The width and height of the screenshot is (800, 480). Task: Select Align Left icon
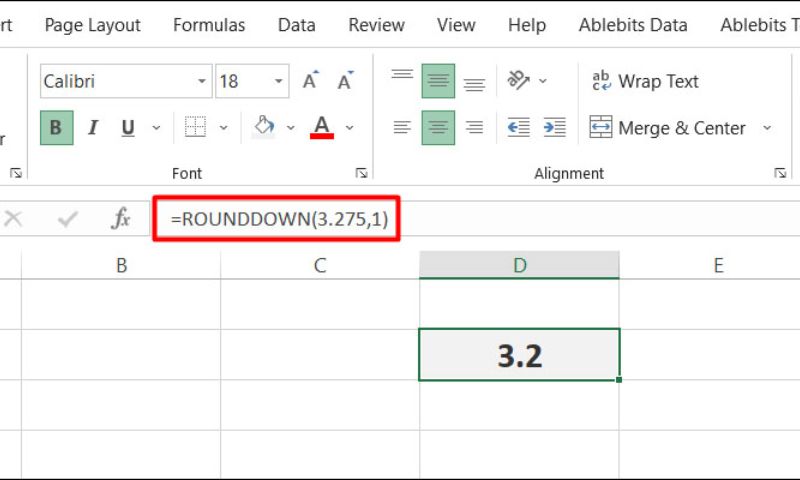point(402,128)
